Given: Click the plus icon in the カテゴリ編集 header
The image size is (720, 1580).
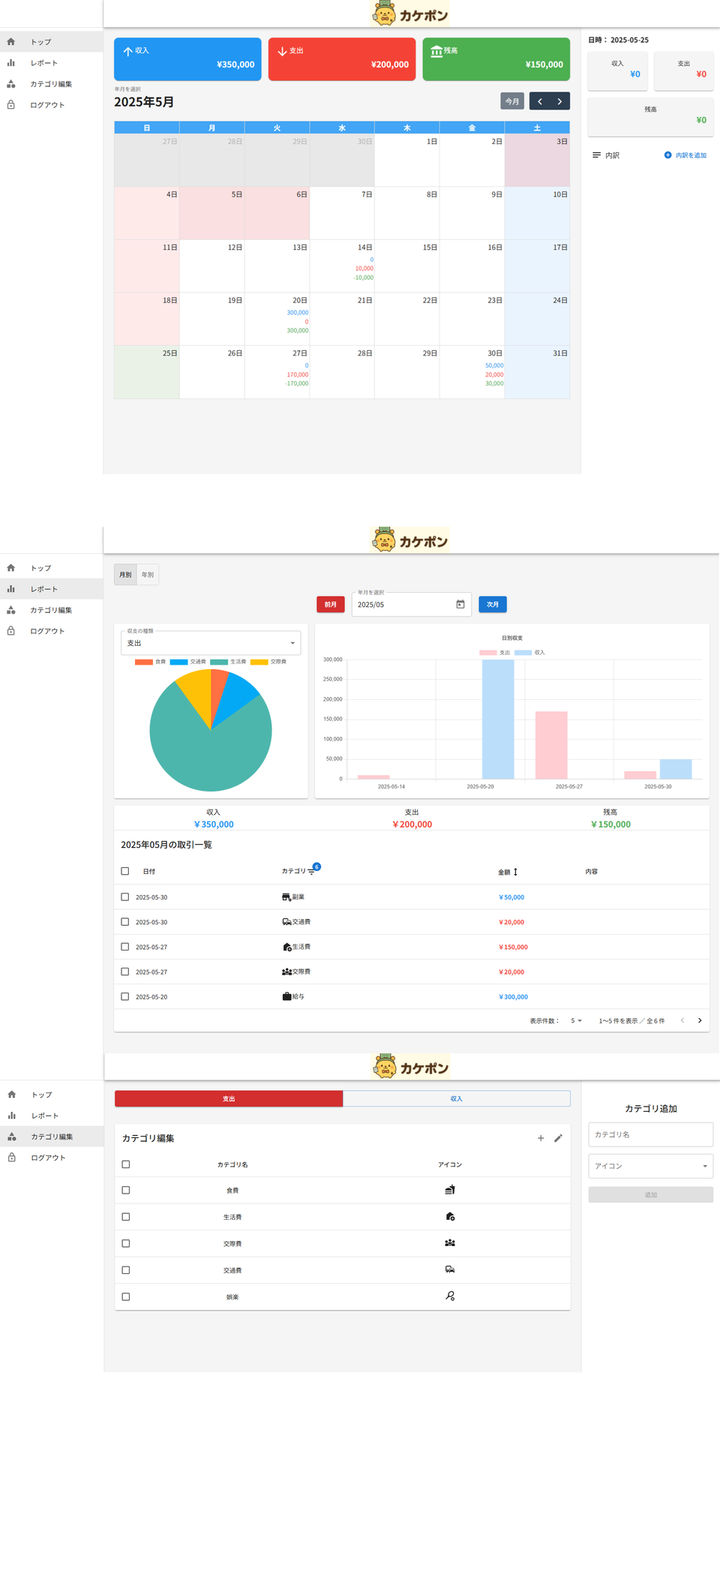Looking at the screenshot, I should (541, 1138).
